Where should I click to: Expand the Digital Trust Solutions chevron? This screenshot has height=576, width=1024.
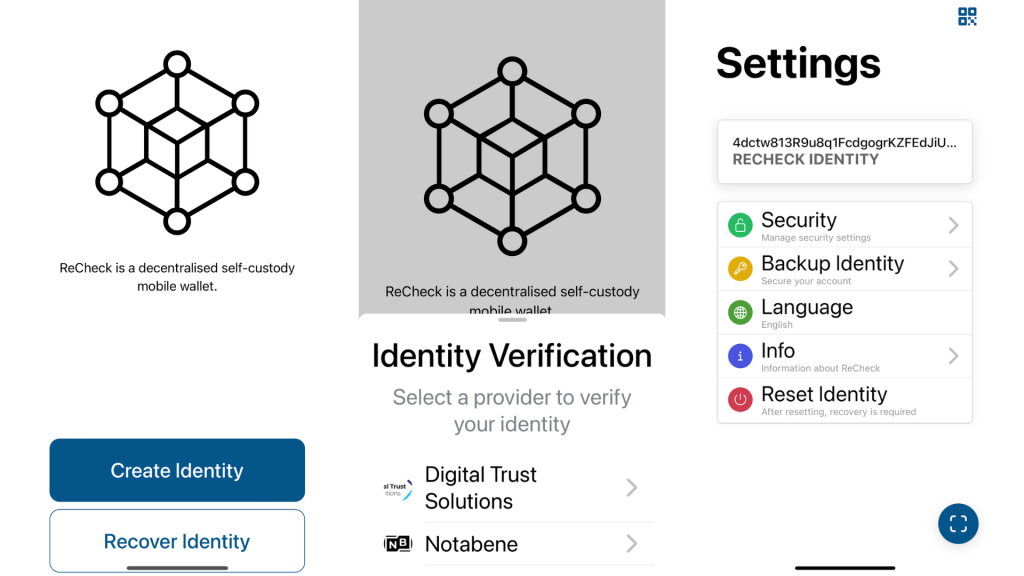point(631,487)
